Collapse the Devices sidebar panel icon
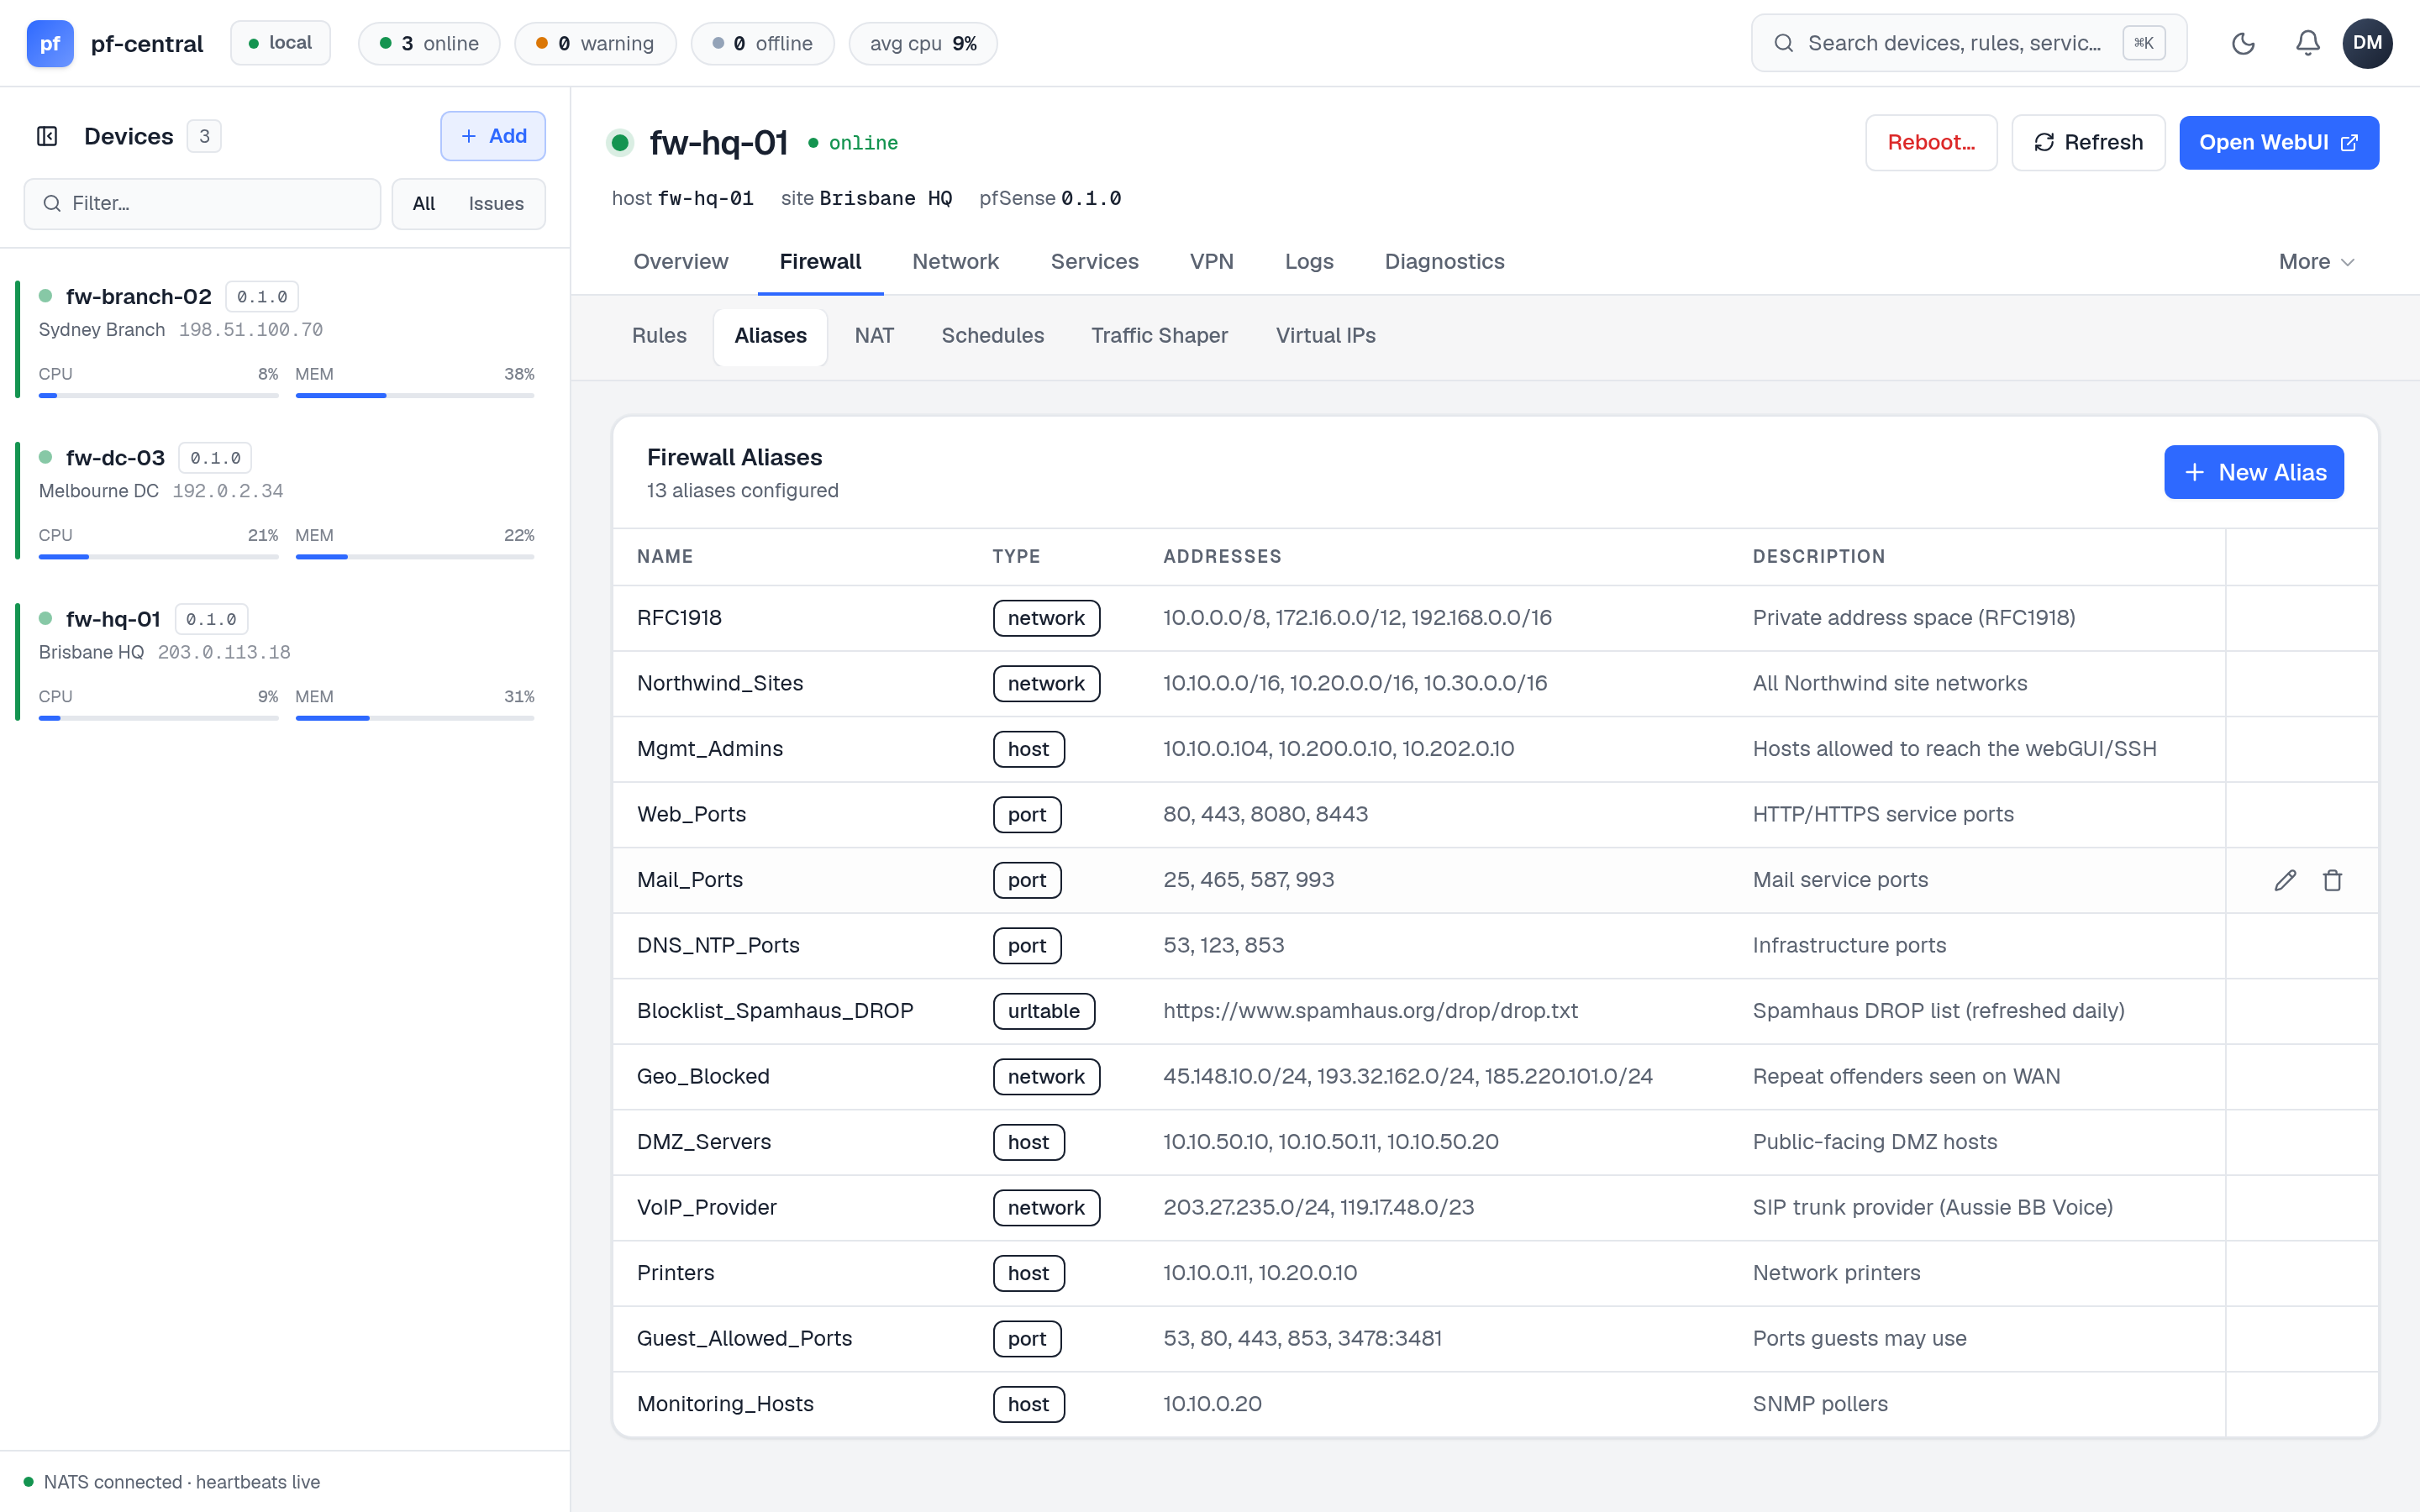 (47, 136)
